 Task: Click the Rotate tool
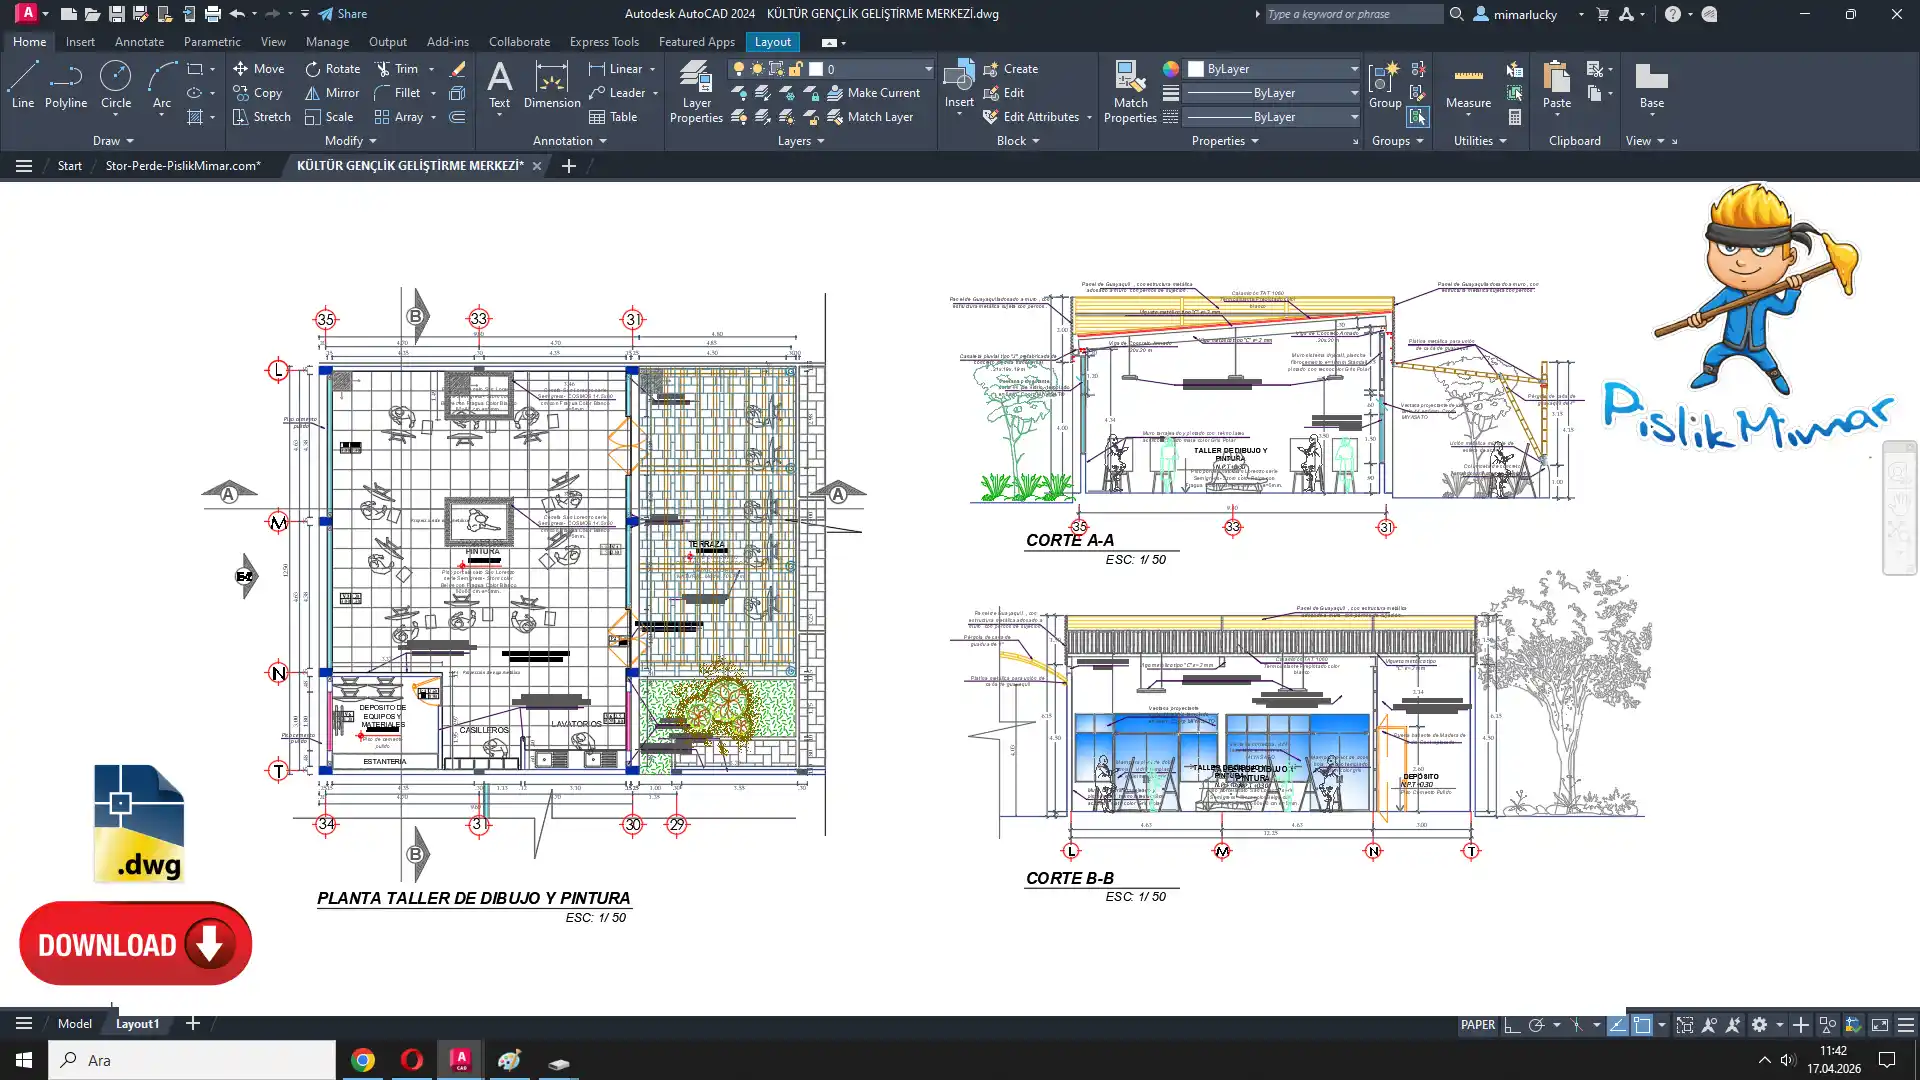pyautogui.click(x=332, y=69)
